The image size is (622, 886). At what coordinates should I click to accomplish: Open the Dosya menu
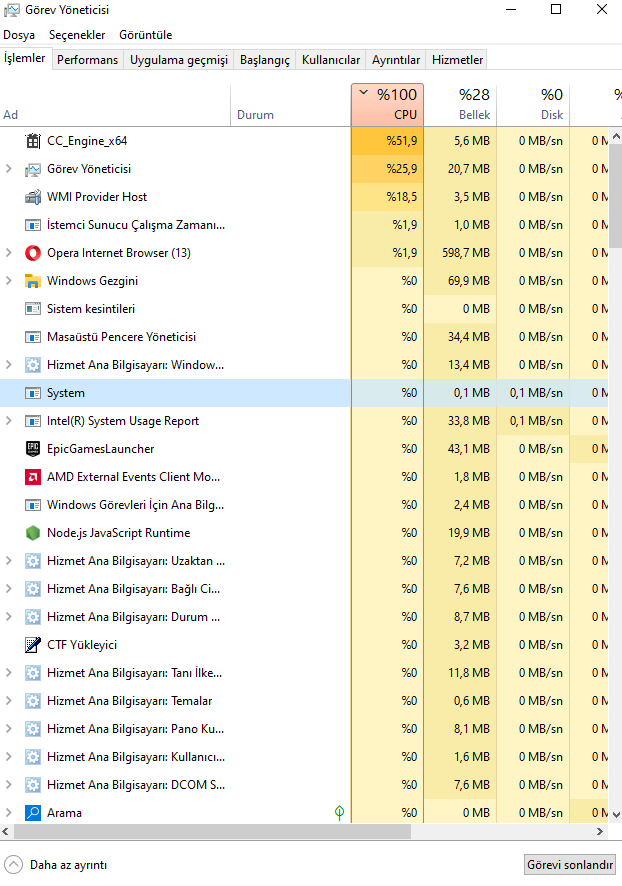click(19, 35)
